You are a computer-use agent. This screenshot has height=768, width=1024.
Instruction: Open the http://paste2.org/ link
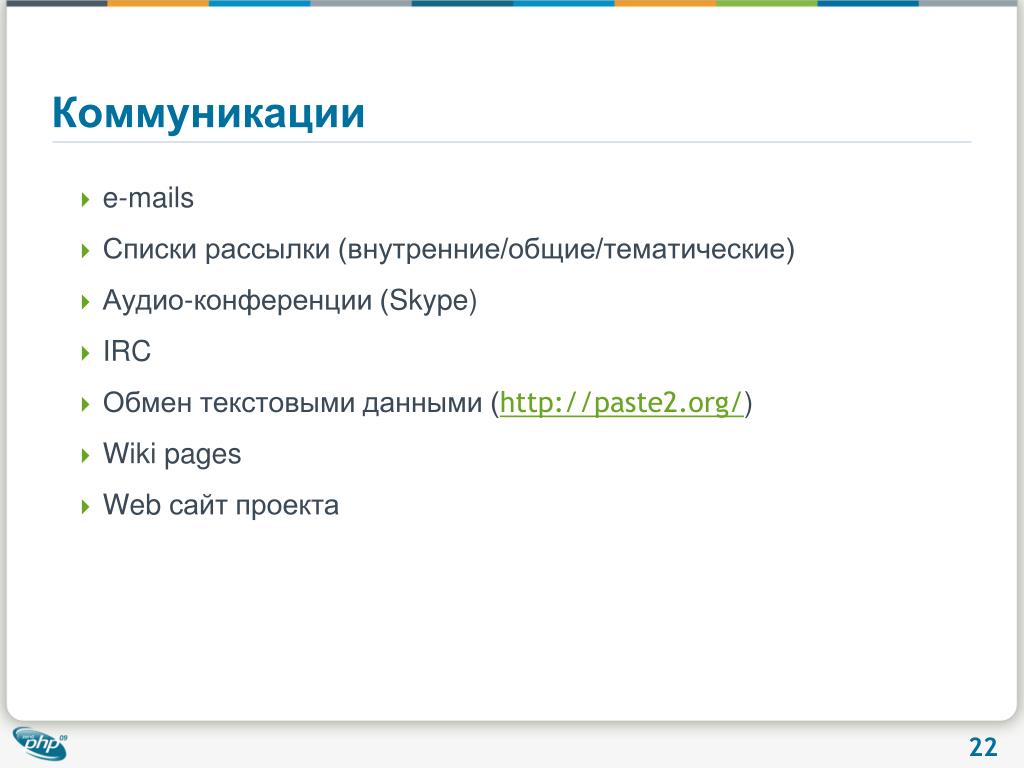[x=621, y=403]
